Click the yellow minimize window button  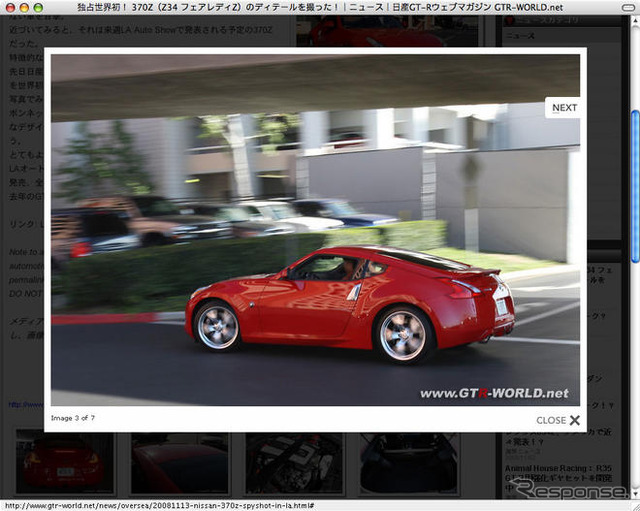tap(24, 7)
